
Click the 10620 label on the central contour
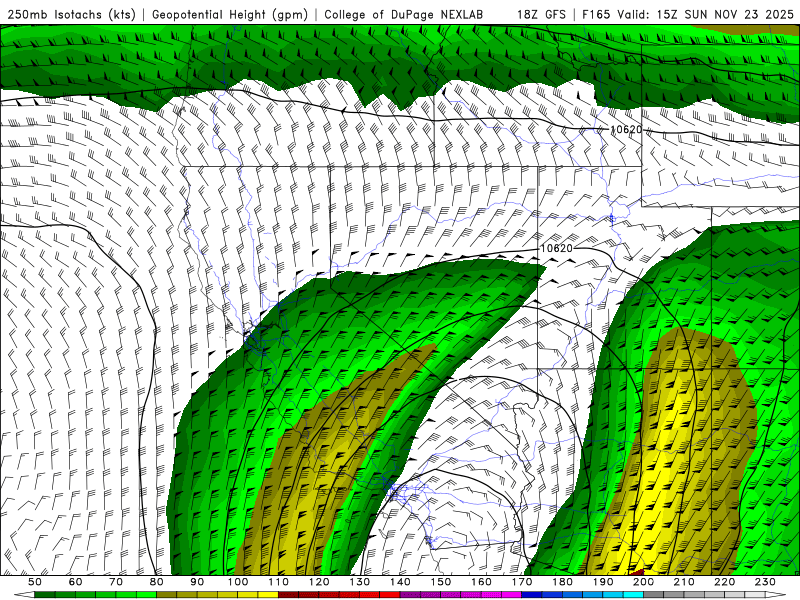tap(556, 248)
